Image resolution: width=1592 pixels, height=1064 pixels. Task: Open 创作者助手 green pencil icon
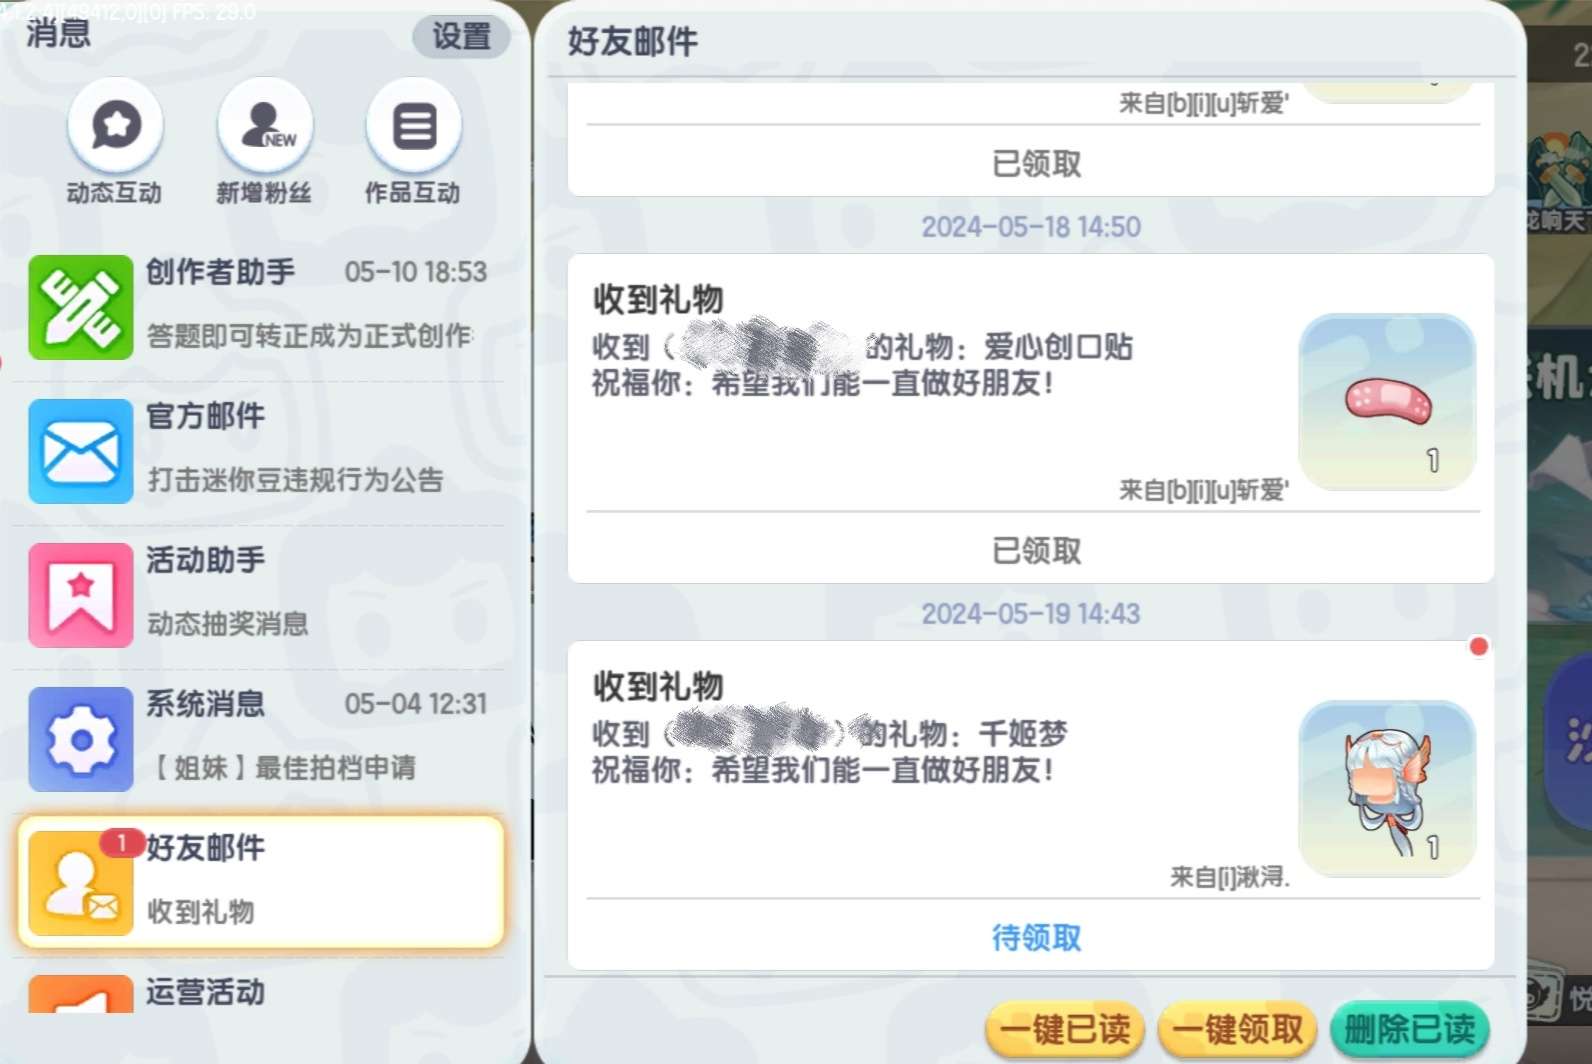[80, 307]
